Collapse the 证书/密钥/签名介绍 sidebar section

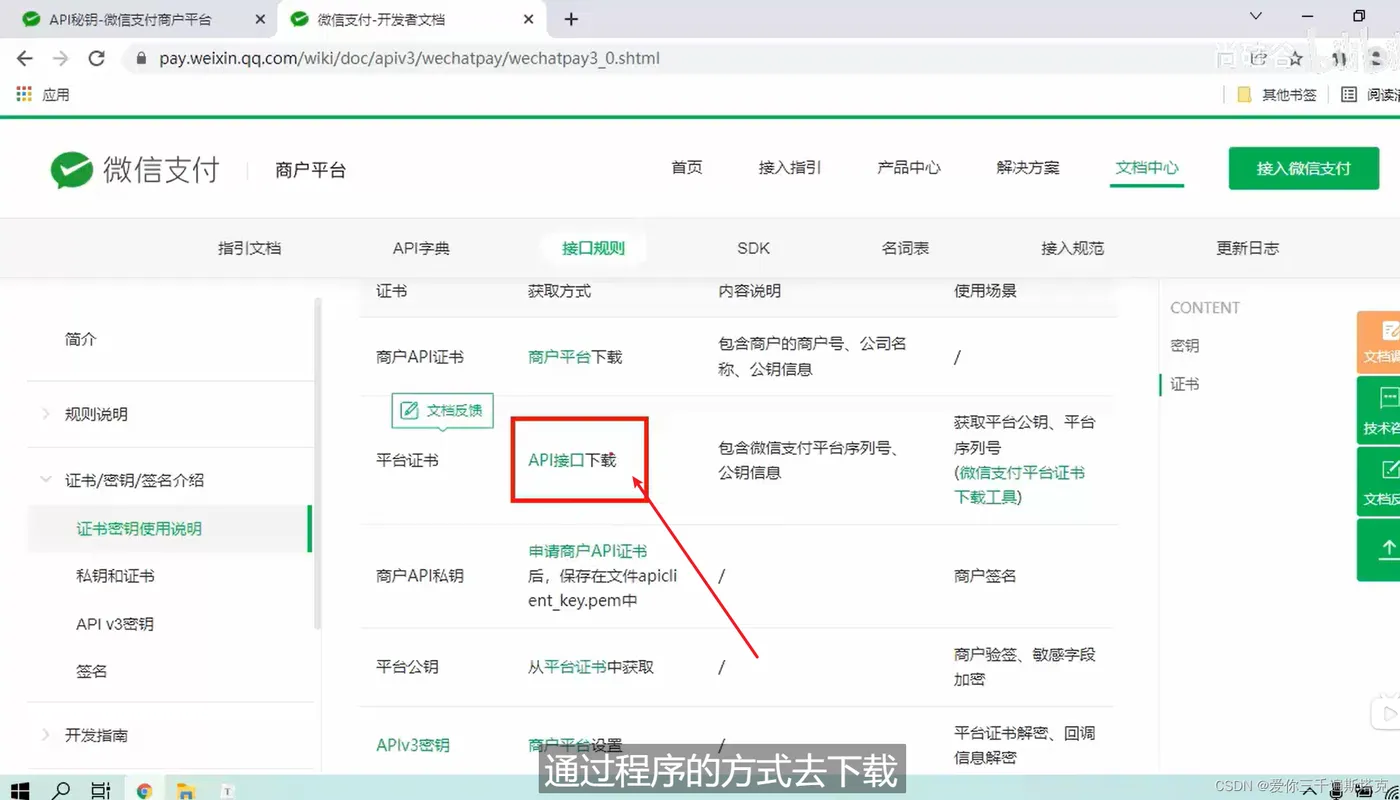(134, 480)
